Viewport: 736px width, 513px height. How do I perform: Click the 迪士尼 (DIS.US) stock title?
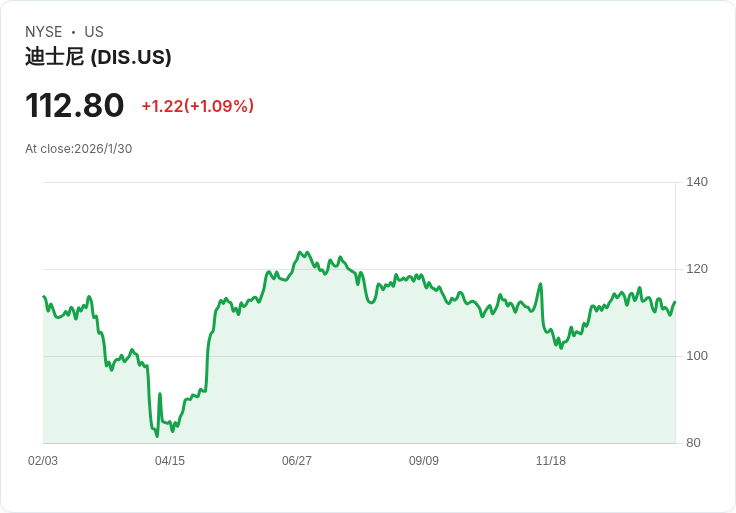coord(98,58)
